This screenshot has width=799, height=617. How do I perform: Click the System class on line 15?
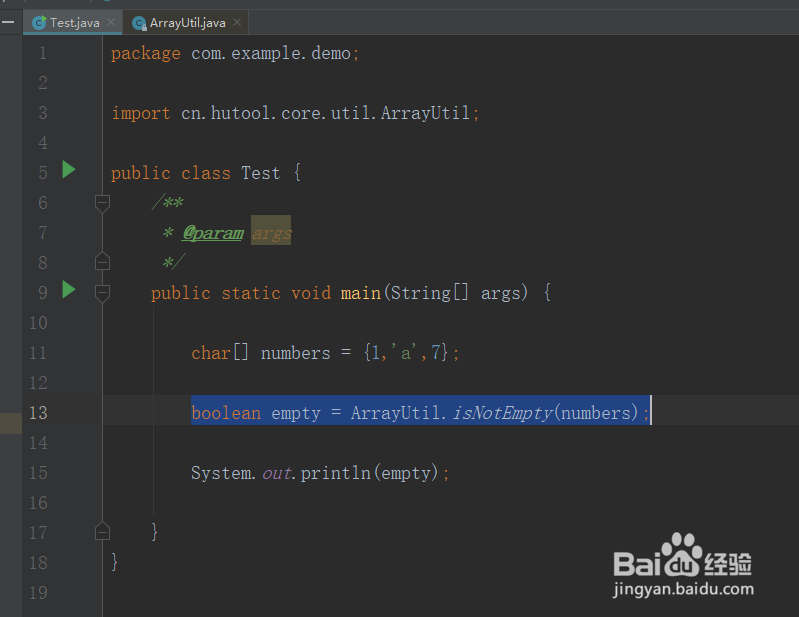tap(221, 473)
